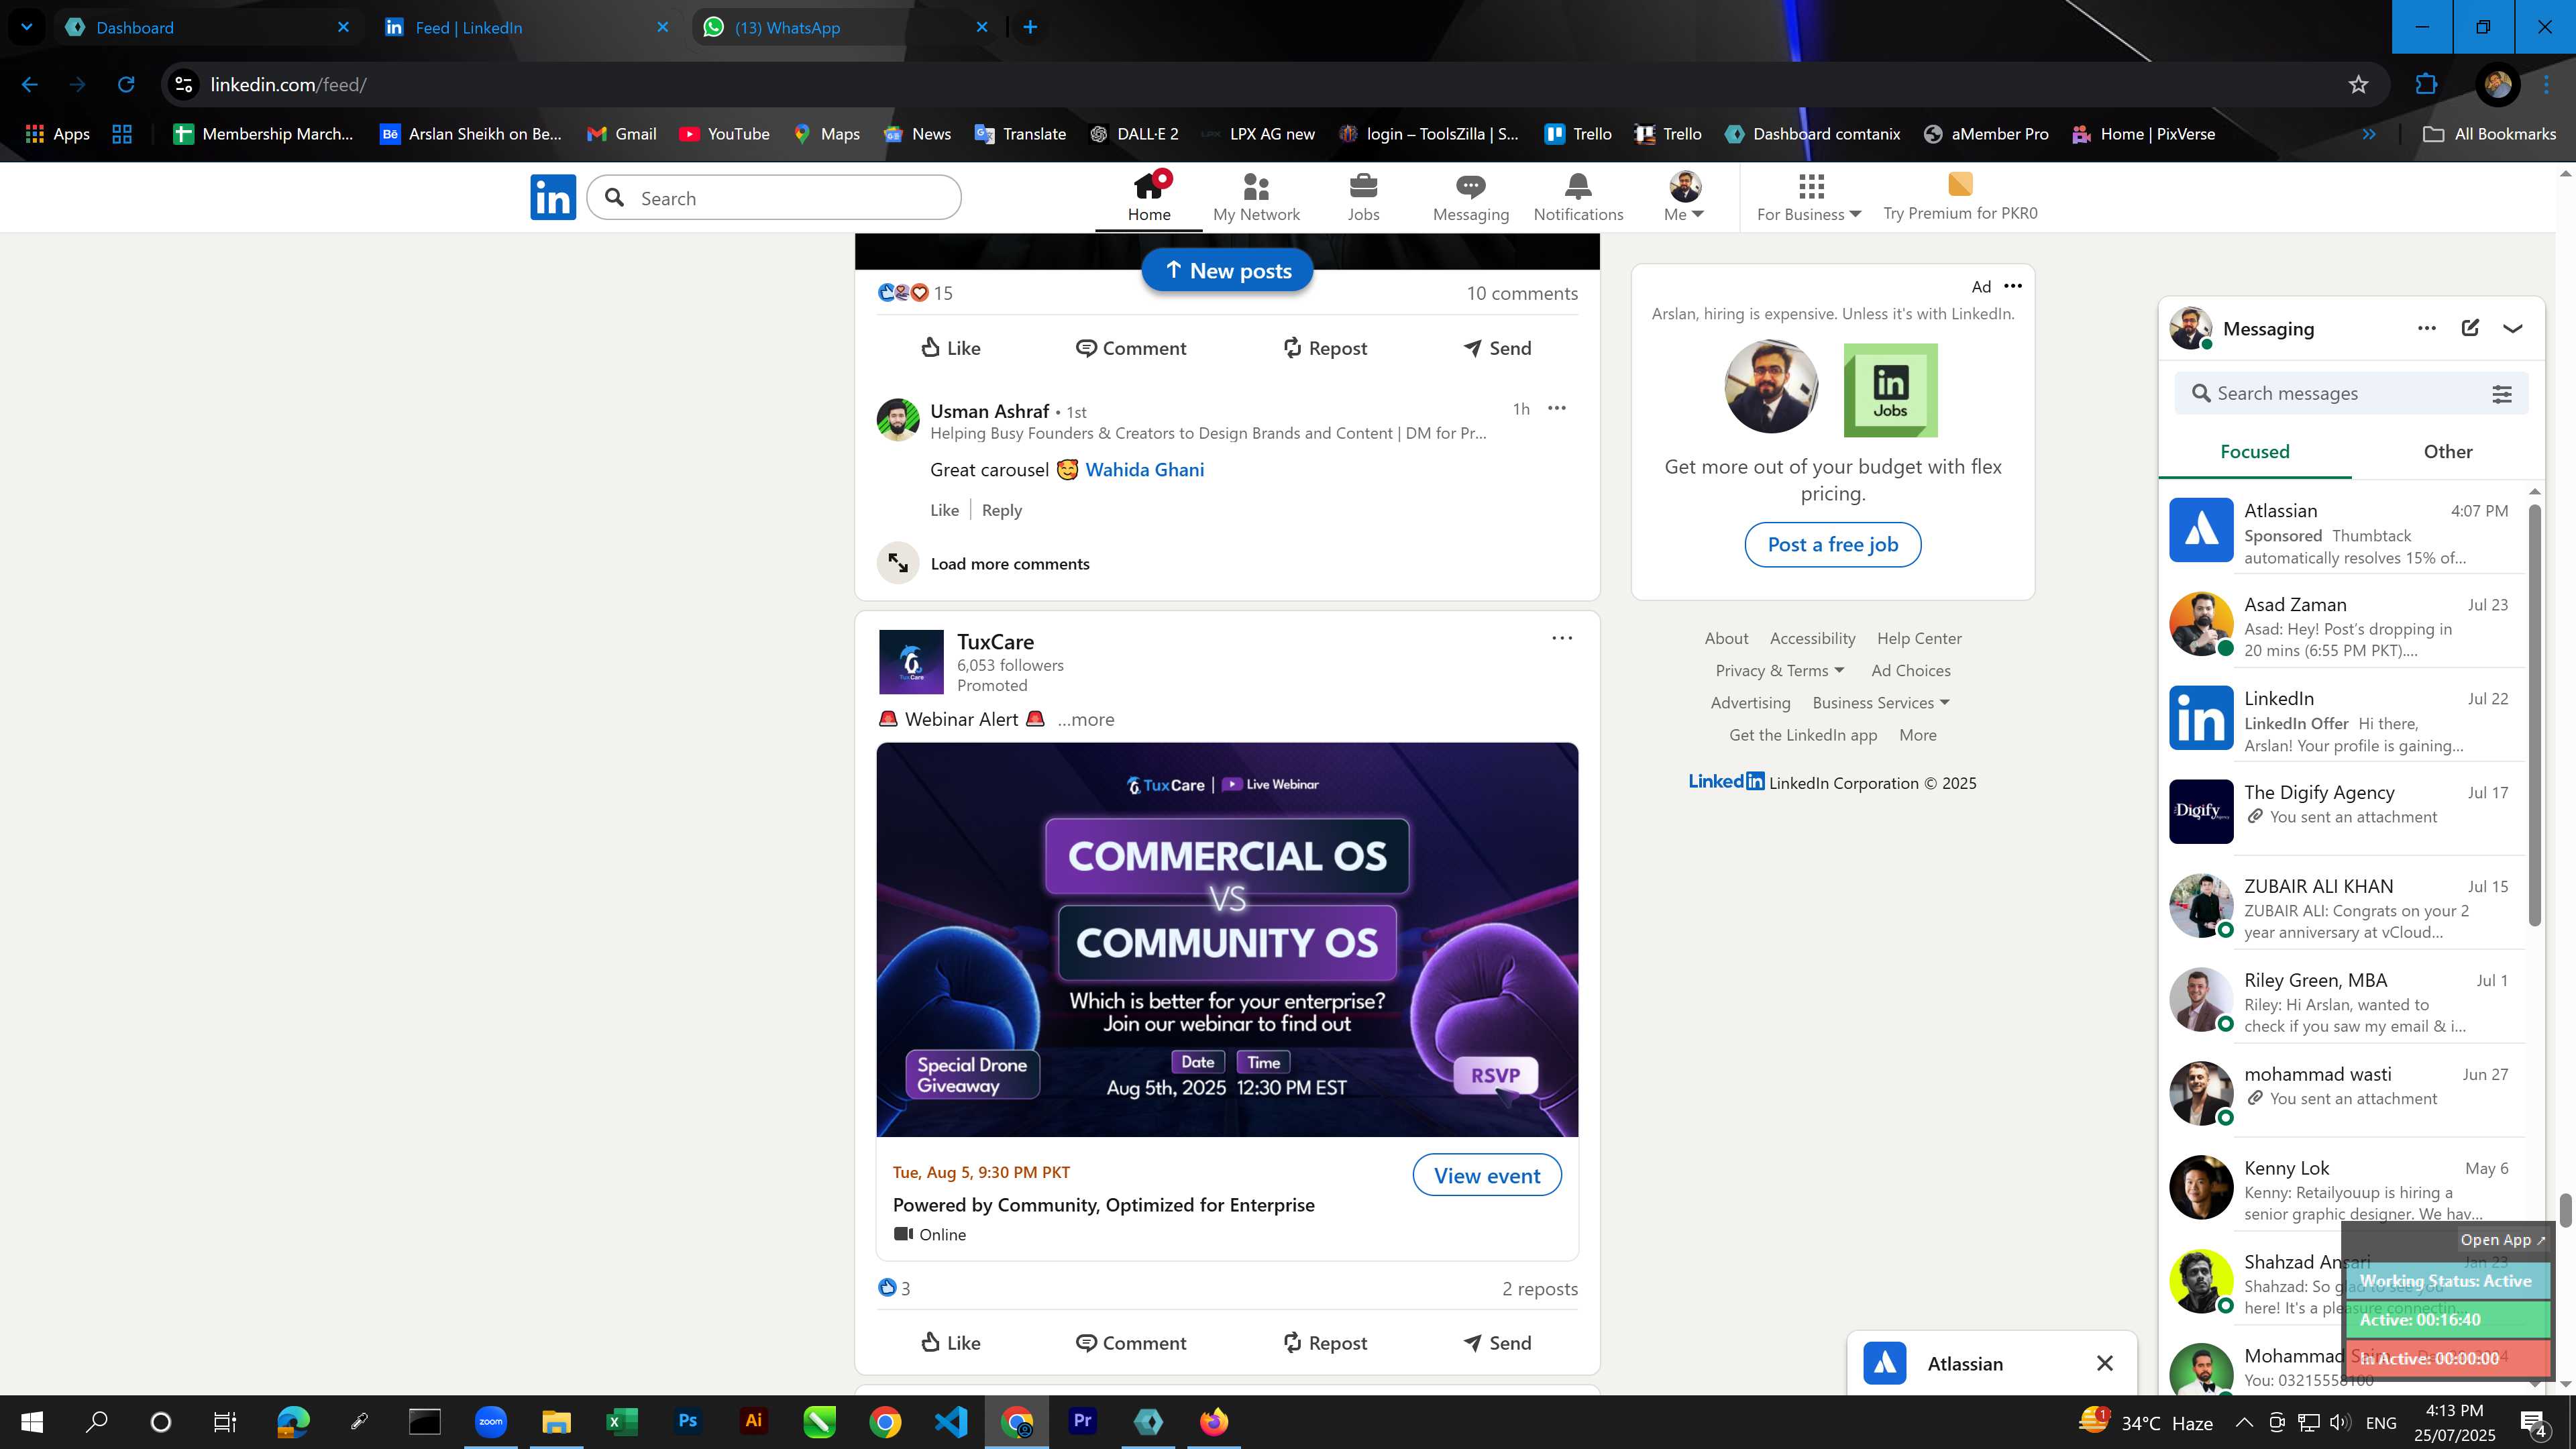
Task: Compose a new message
Action: click(x=2469, y=328)
